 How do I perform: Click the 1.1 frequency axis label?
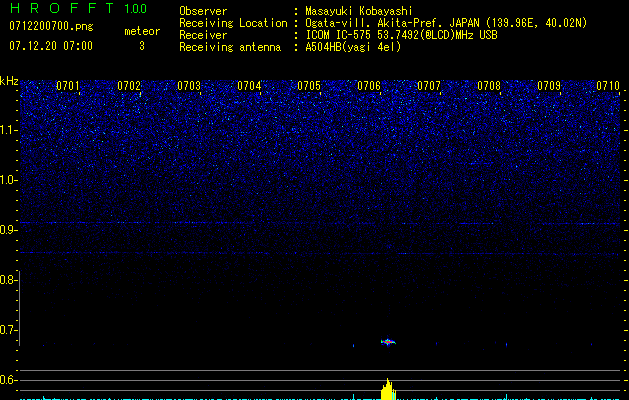(x=8, y=130)
